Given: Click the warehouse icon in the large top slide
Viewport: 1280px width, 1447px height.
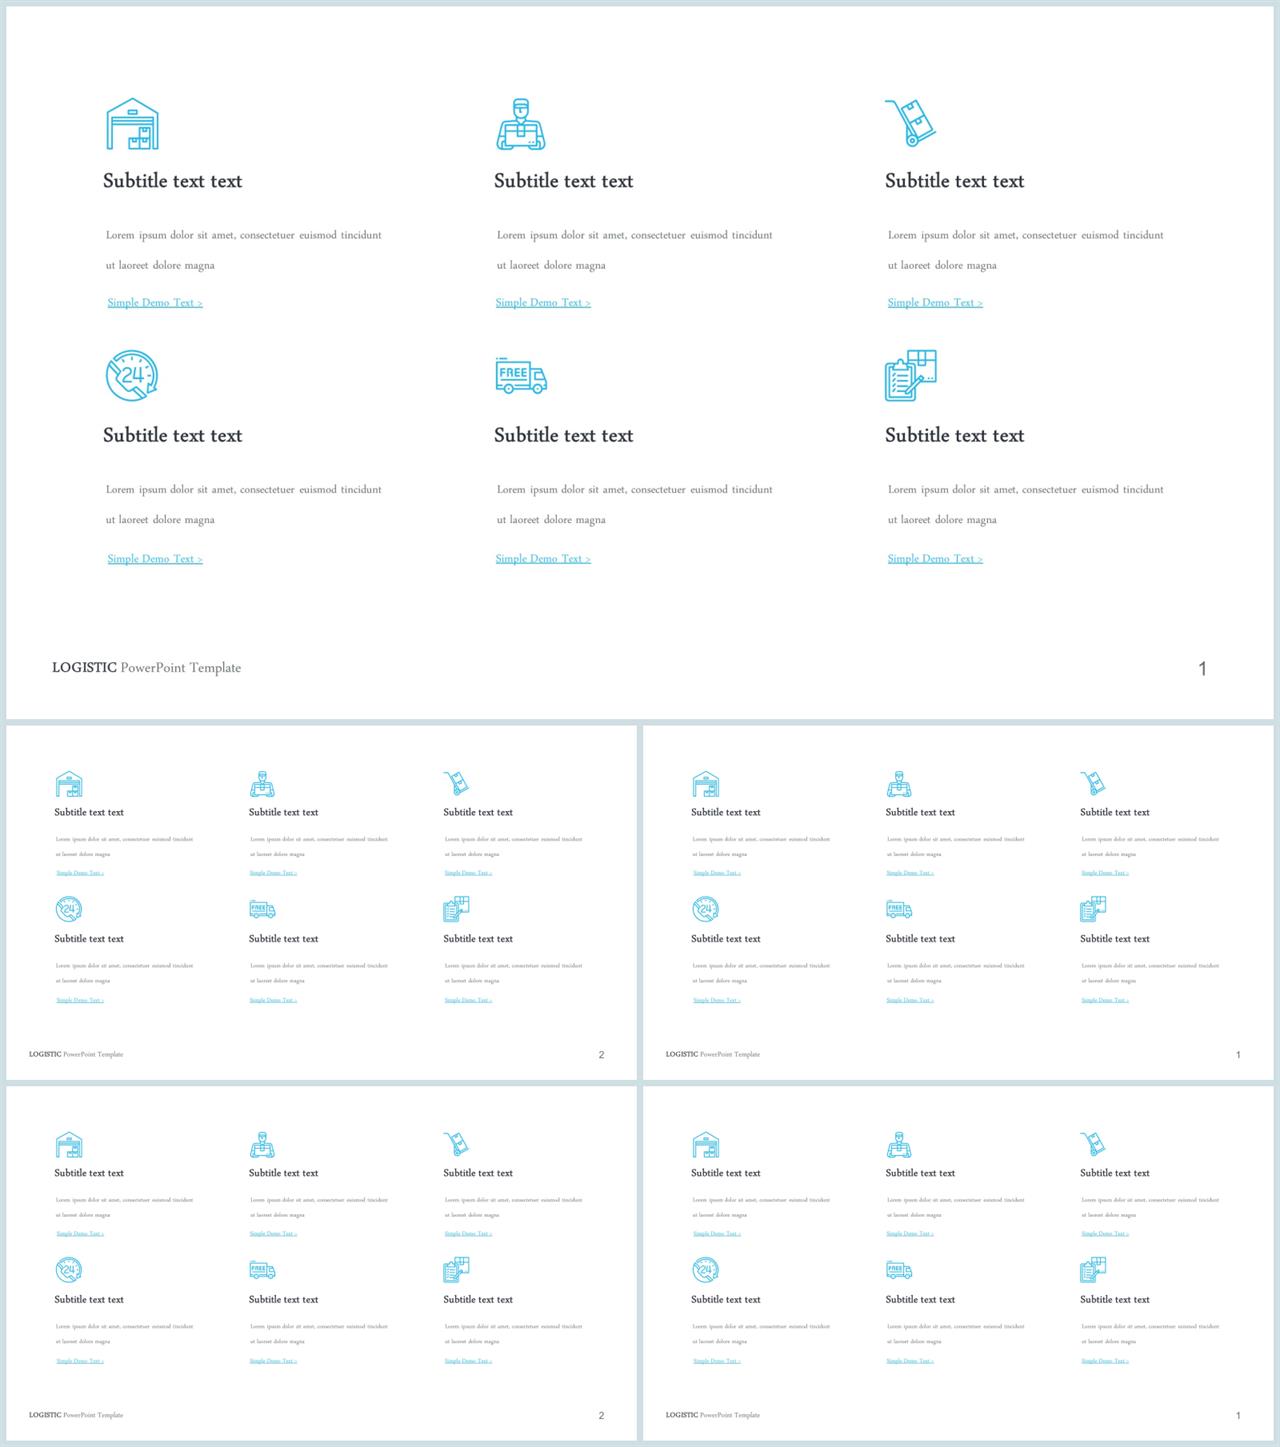Looking at the screenshot, I should click(133, 124).
